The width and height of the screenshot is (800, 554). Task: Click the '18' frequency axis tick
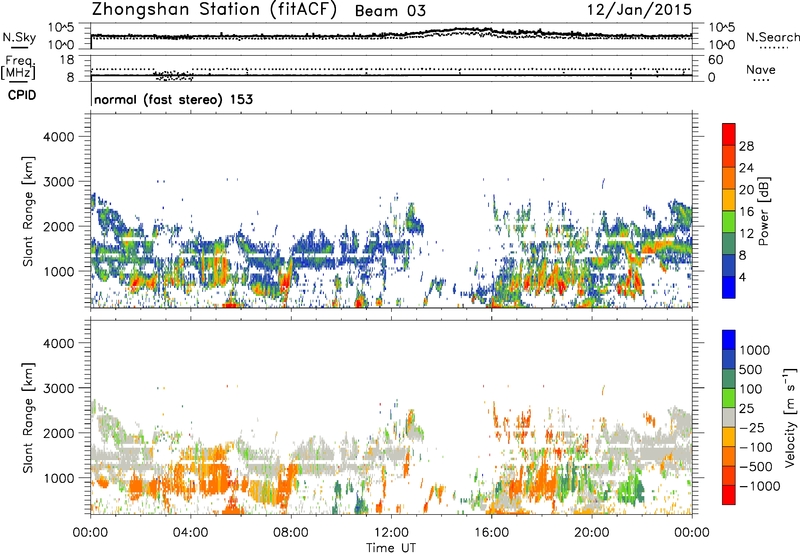[67, 60]
